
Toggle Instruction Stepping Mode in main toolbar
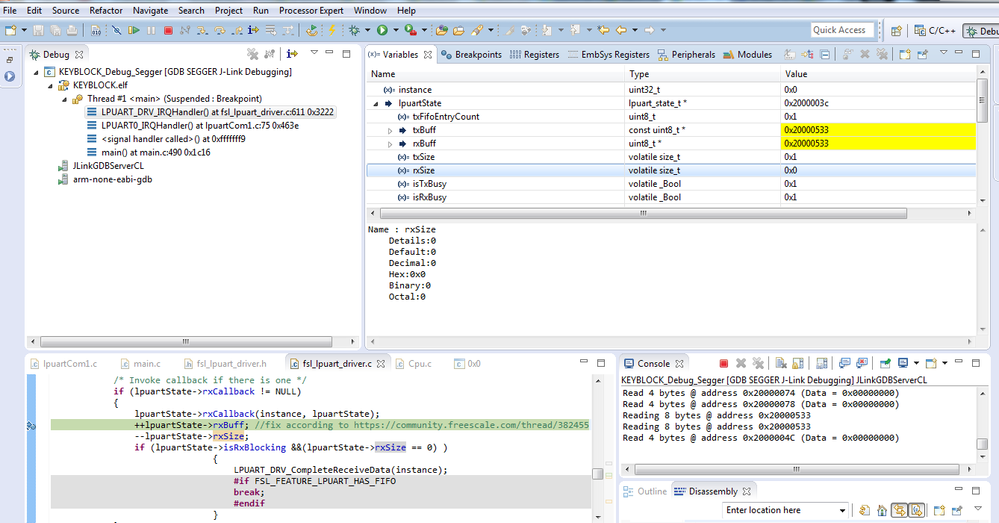pyautogui.click(x=254, y=30)
